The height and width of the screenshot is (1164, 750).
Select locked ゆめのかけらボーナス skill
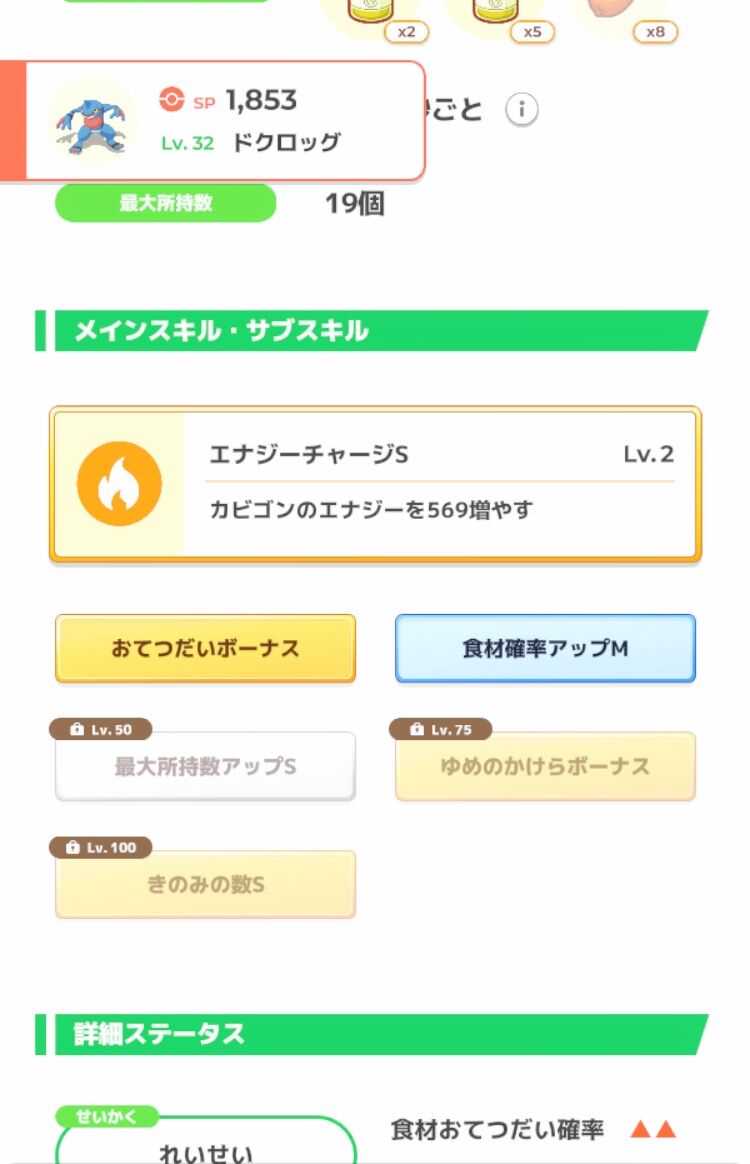(x=545, y=767)
